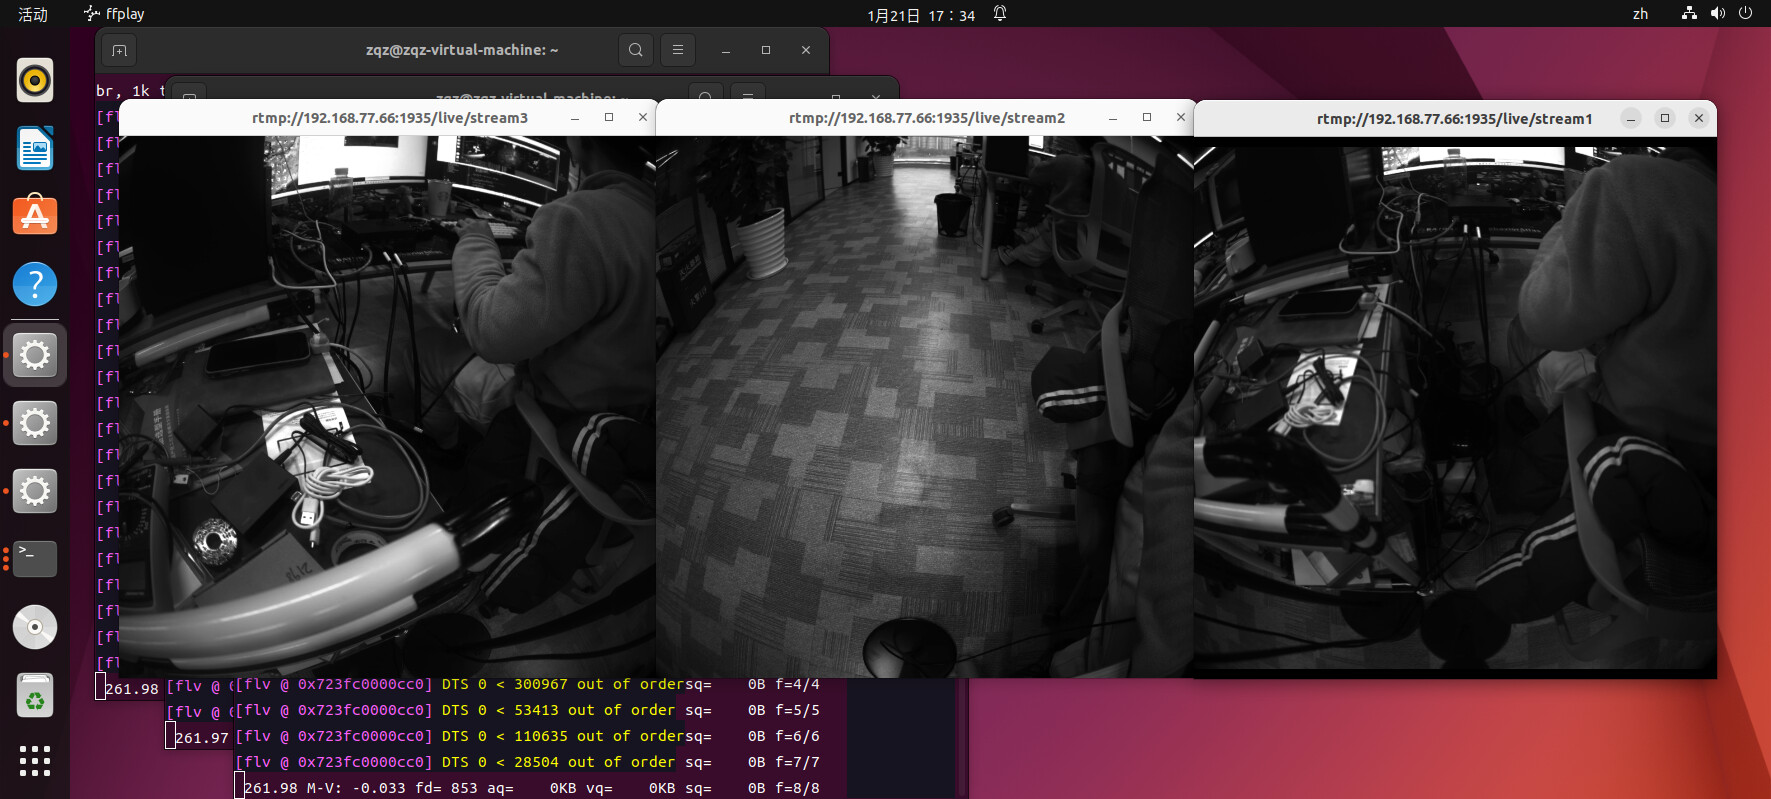Image resolution: width=1771 pixels, height=799 pixels.
Task: Click the 活动 Activities button
Action: click(x=33, y=14)
